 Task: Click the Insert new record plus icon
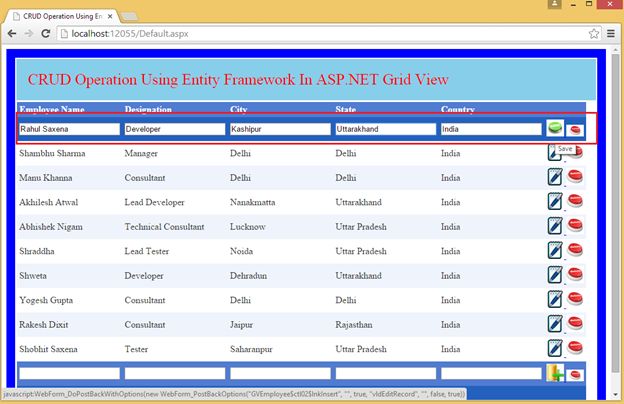coord(555,373)
